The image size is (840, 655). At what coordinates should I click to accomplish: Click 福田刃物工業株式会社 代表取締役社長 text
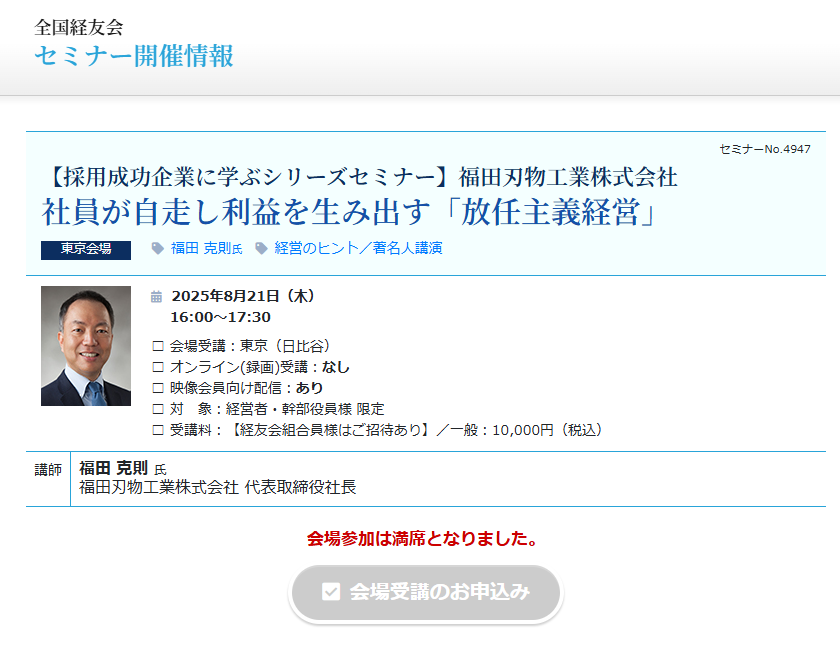218,487
